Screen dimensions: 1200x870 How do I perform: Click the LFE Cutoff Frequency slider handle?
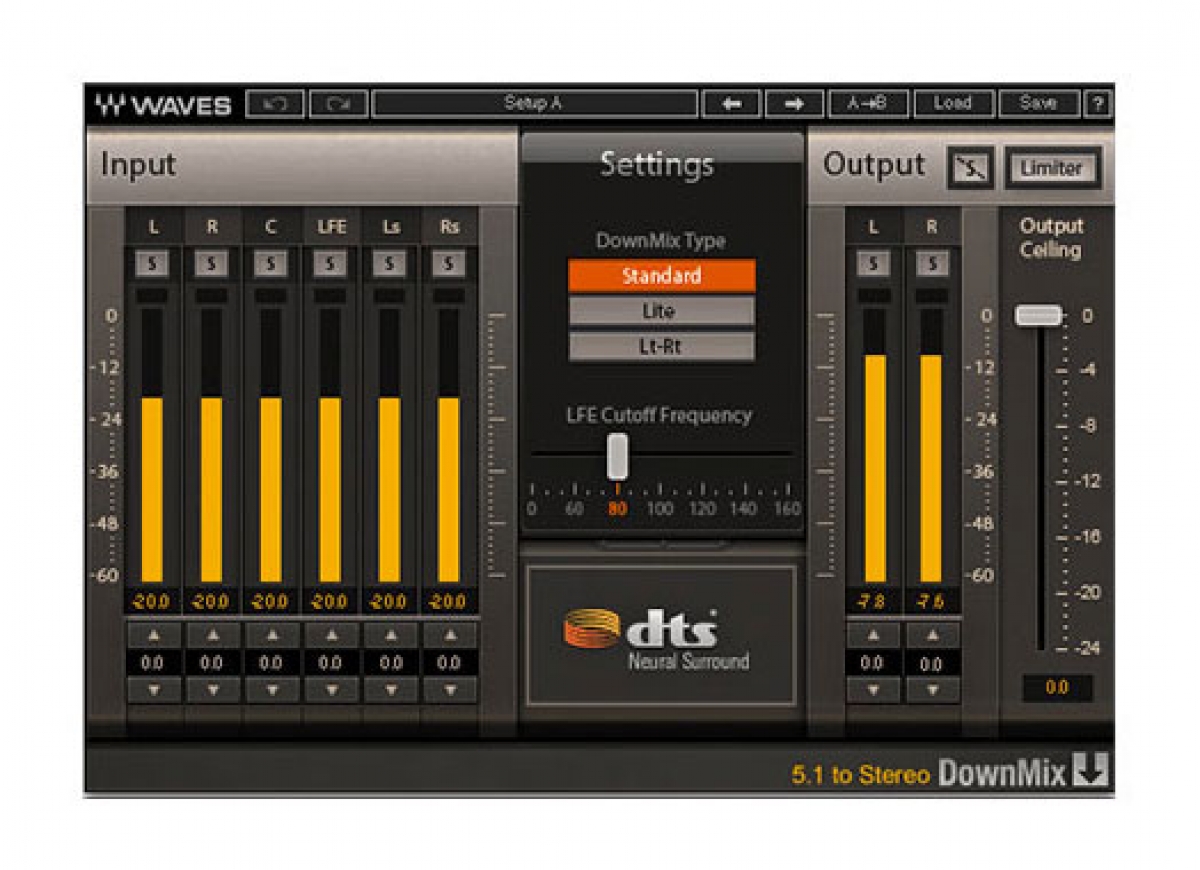(617, 455)
